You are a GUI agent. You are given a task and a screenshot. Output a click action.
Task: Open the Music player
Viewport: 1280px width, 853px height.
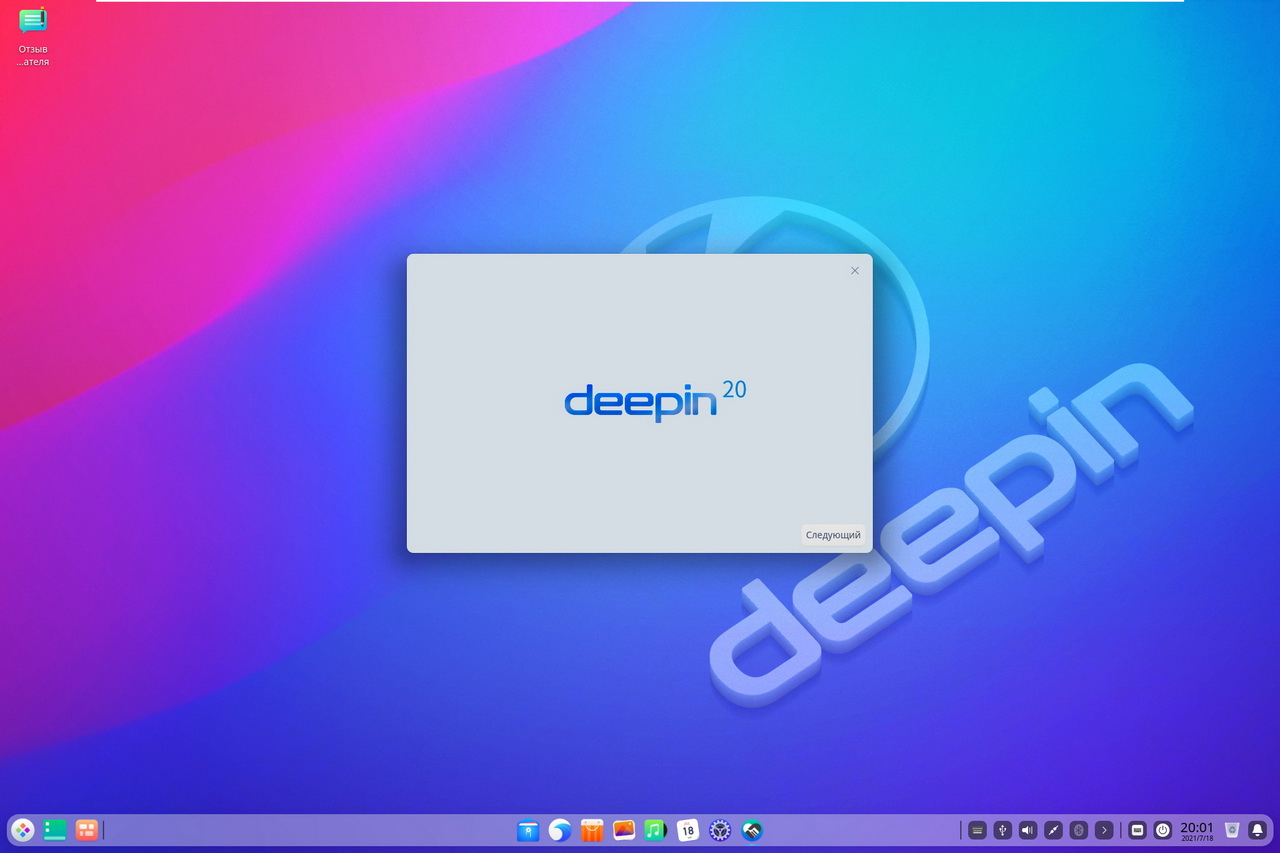[x=656, y=830]
